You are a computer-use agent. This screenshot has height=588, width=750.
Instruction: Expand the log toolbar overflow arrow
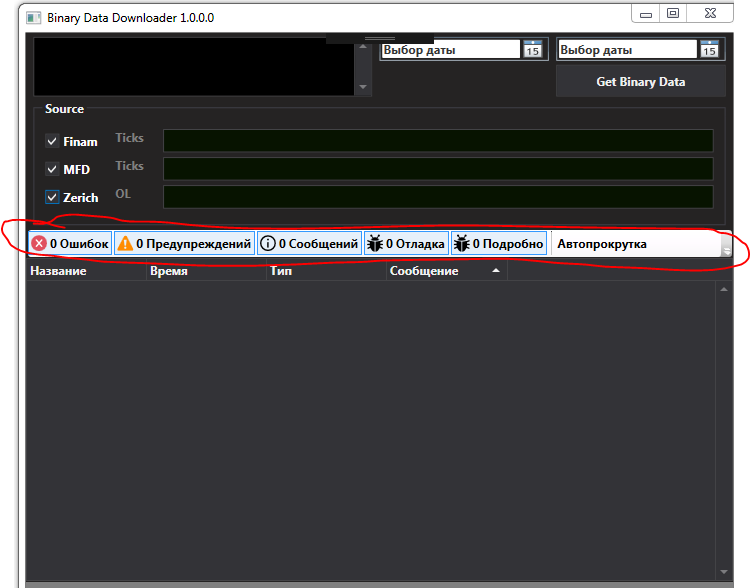coord(727,249)
